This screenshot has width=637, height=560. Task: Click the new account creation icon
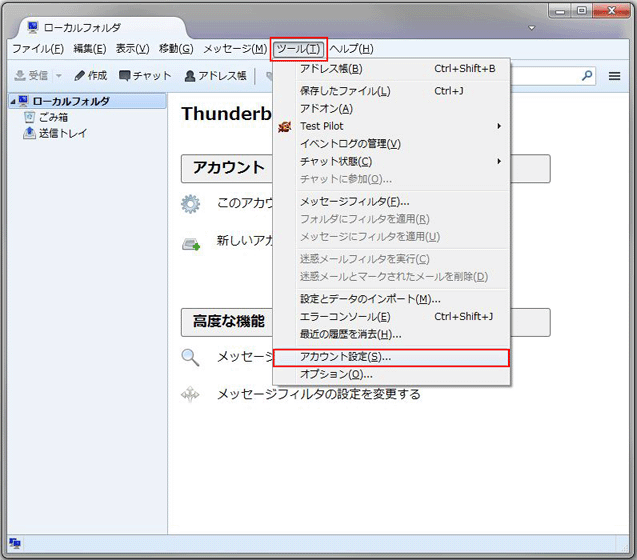coord(190,243)
